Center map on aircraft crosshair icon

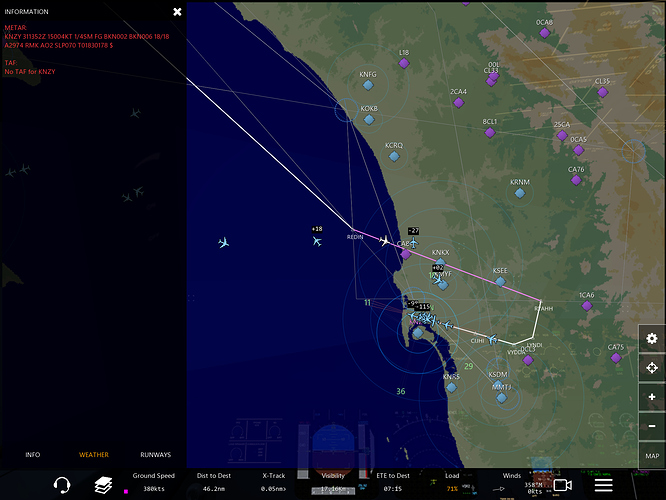point(652,367)
